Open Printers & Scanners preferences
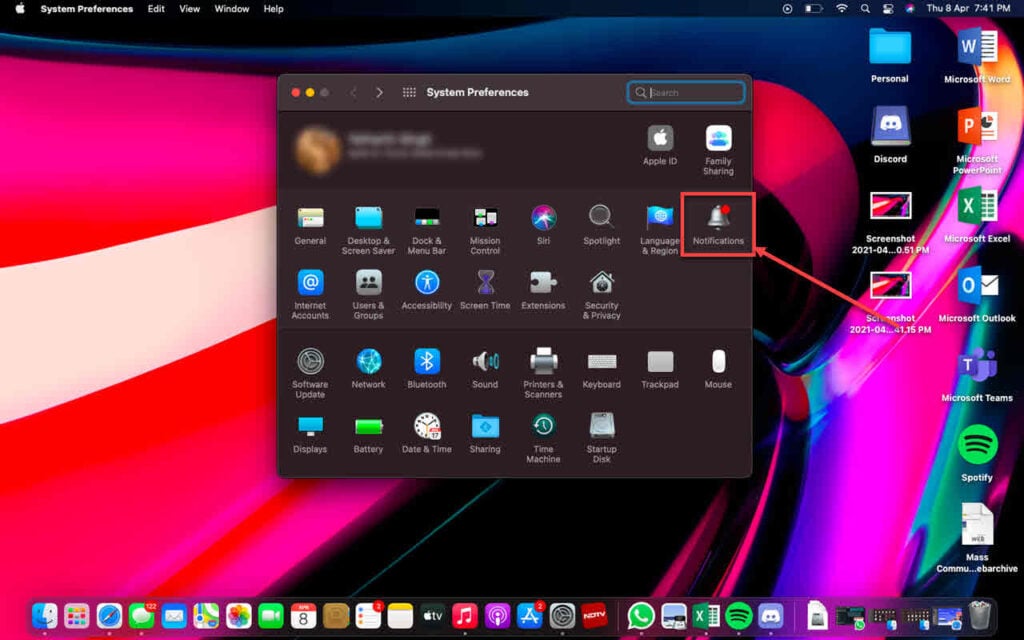Image resolution: width=1024 pixels, height=640 pixels. pyautogui.click(x=543, y=374)
